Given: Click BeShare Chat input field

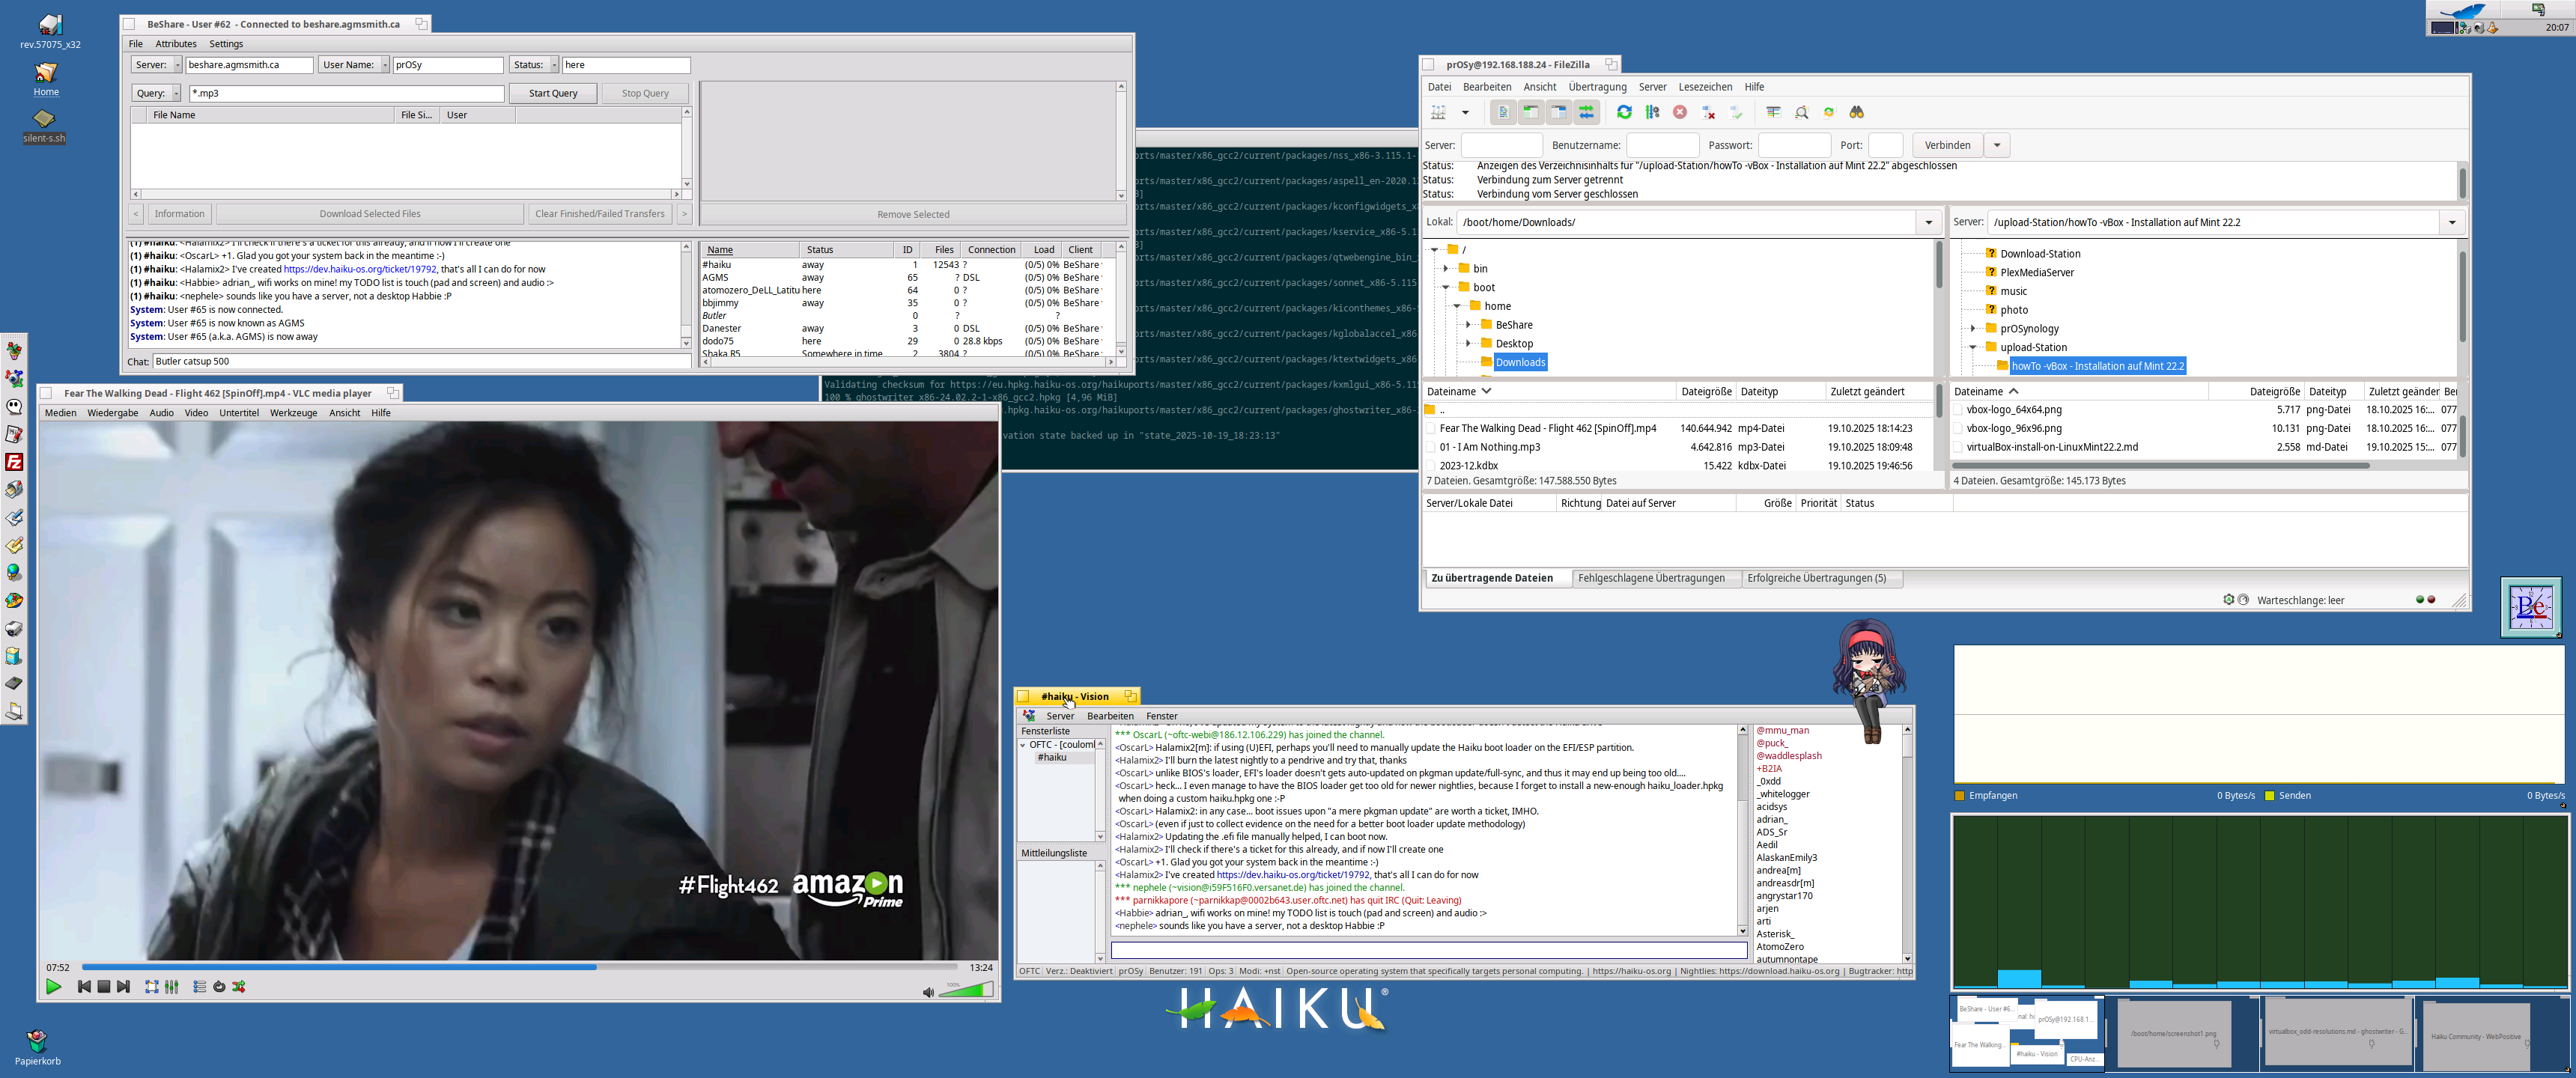Looking at the screenshot, I should coord(420,361).
